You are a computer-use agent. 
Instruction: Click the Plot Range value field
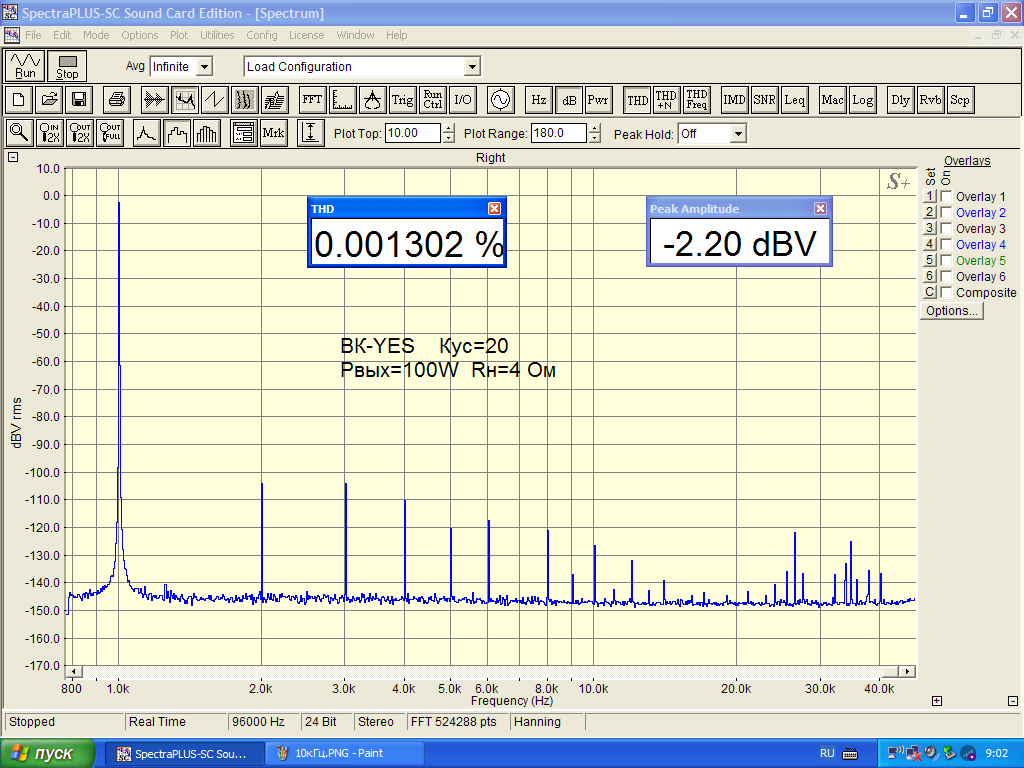point(559,133)
